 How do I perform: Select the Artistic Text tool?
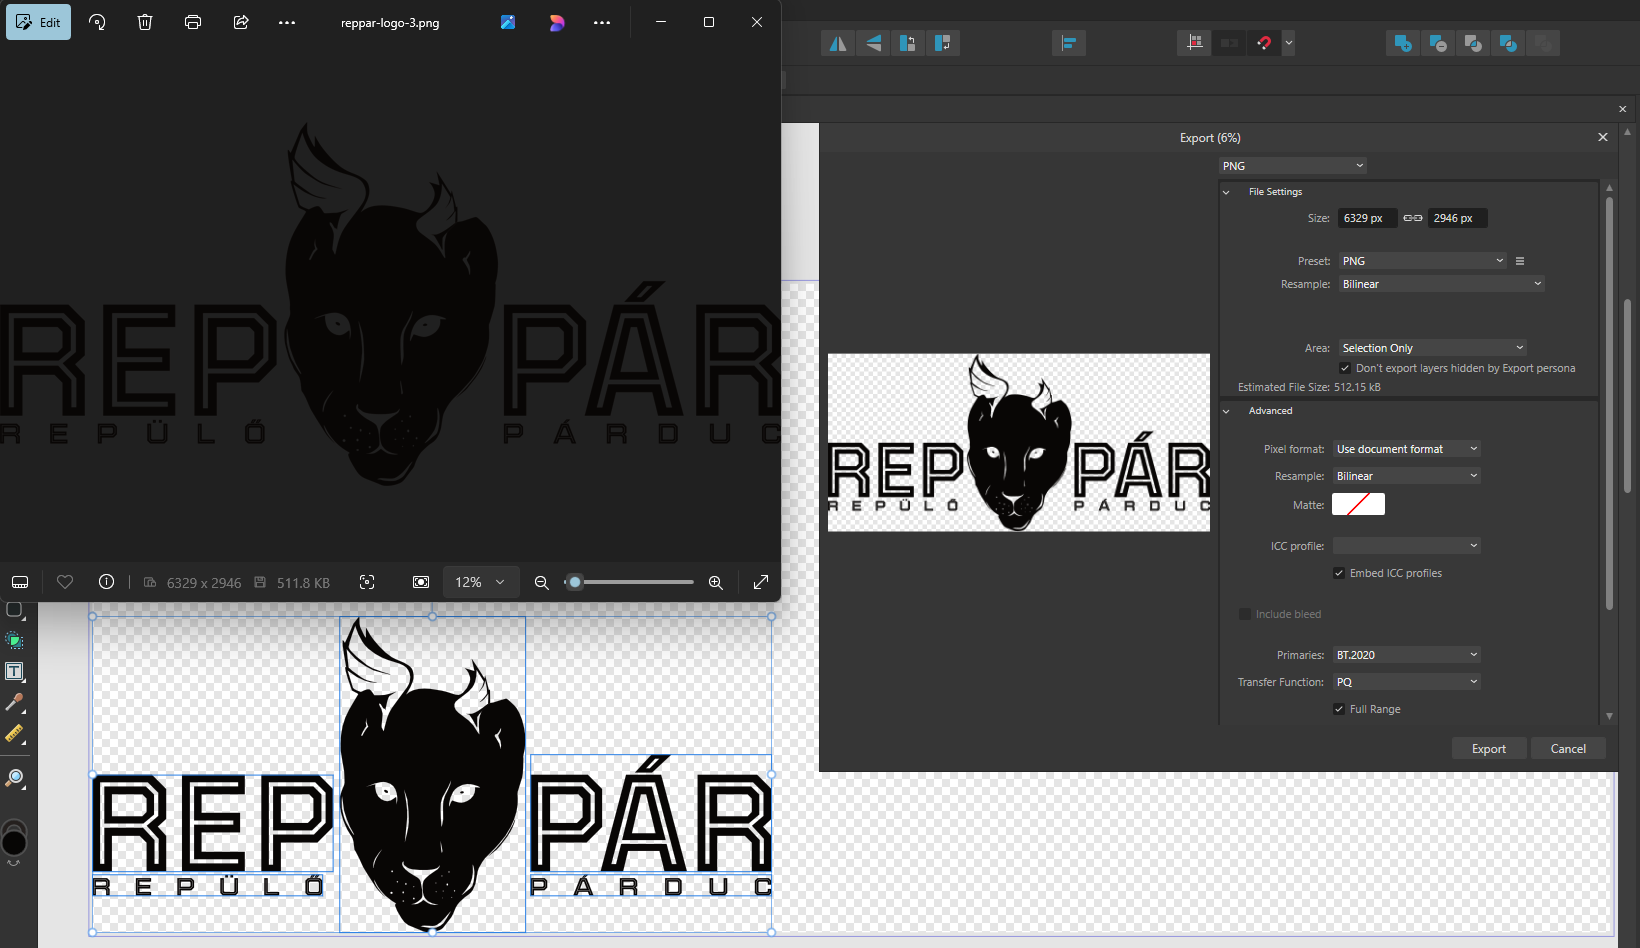(x=15, y=672)
